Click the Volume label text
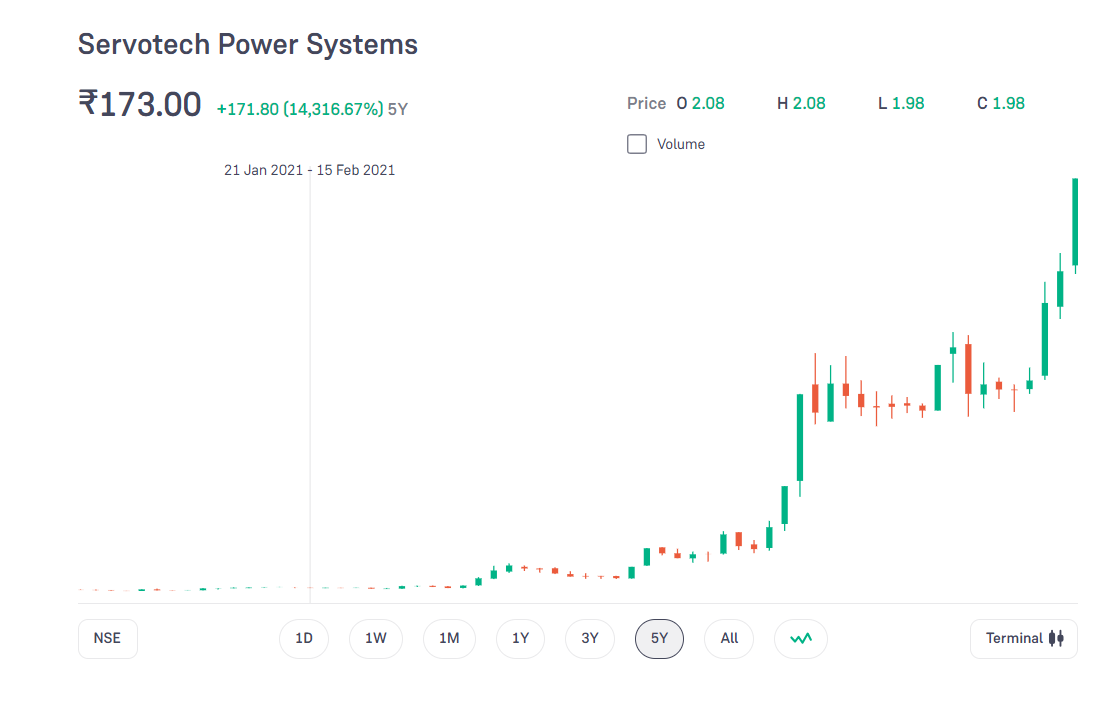The width and height of the screenshot is (1105, 723). 681,144
